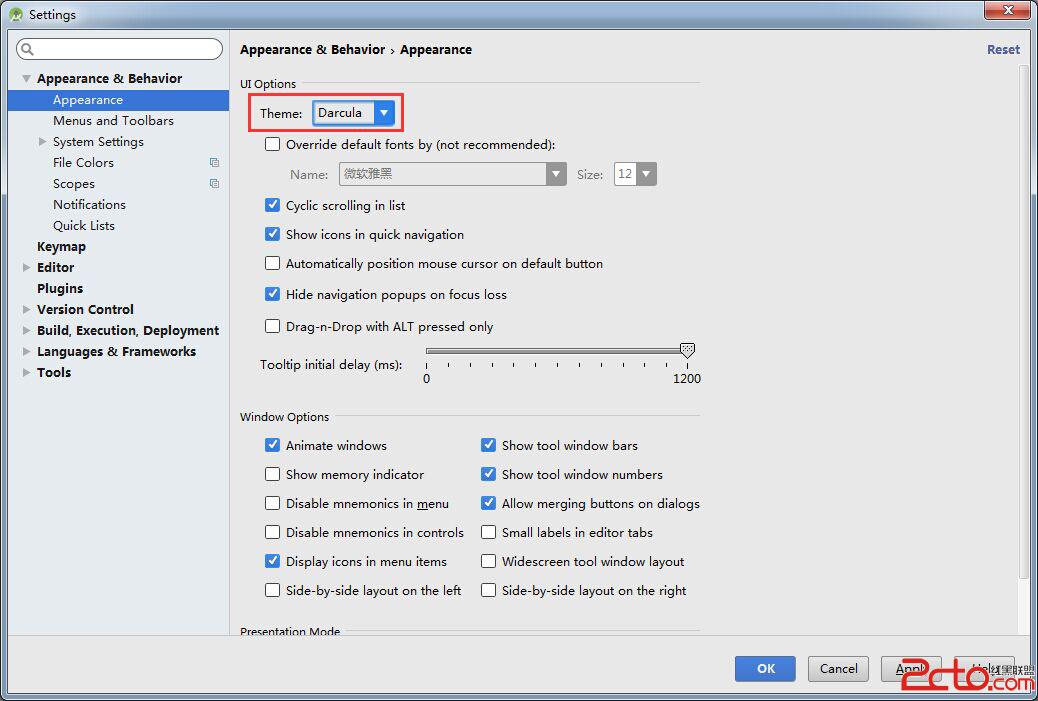This screenshot has width=1038, height=701.
Task: Enable Widescreen tool window layout
Action: pyautogui.click(x=489, y=561)
